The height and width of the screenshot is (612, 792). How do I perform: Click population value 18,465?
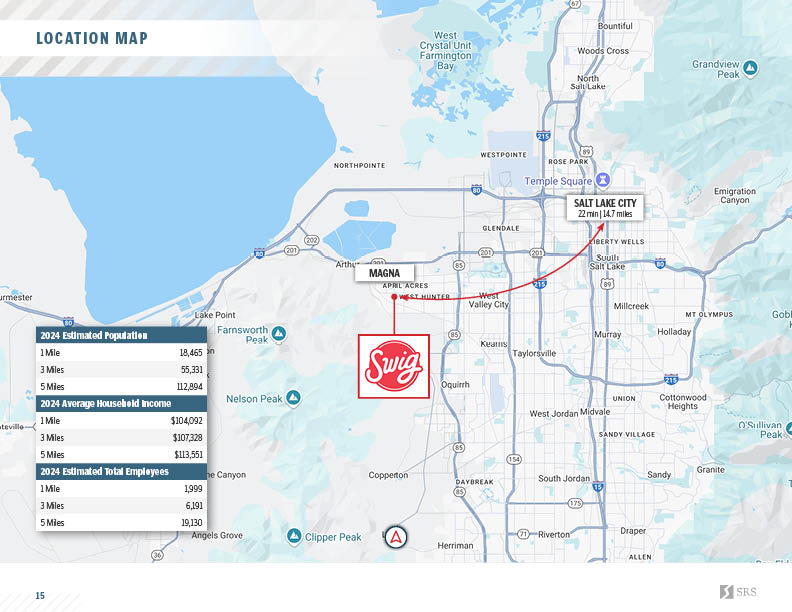click(x=191, y=353)
